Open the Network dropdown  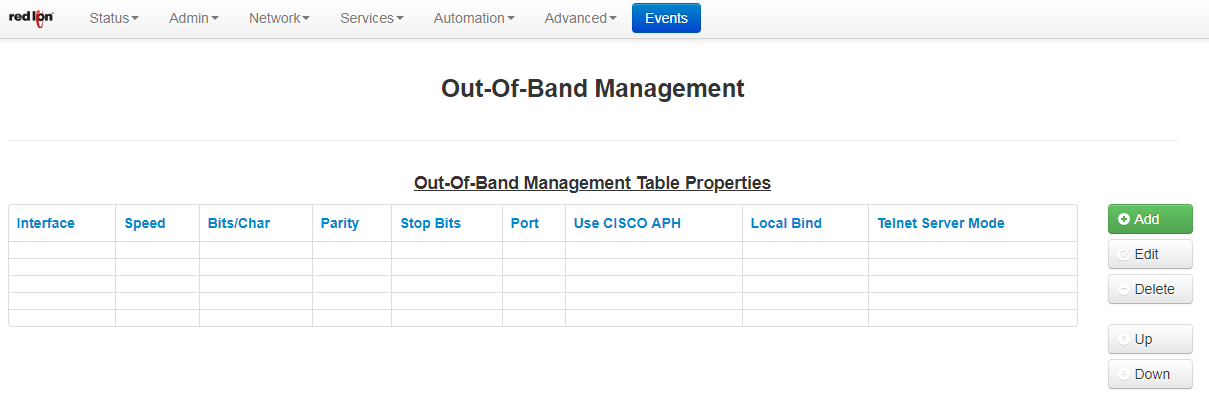279,18
